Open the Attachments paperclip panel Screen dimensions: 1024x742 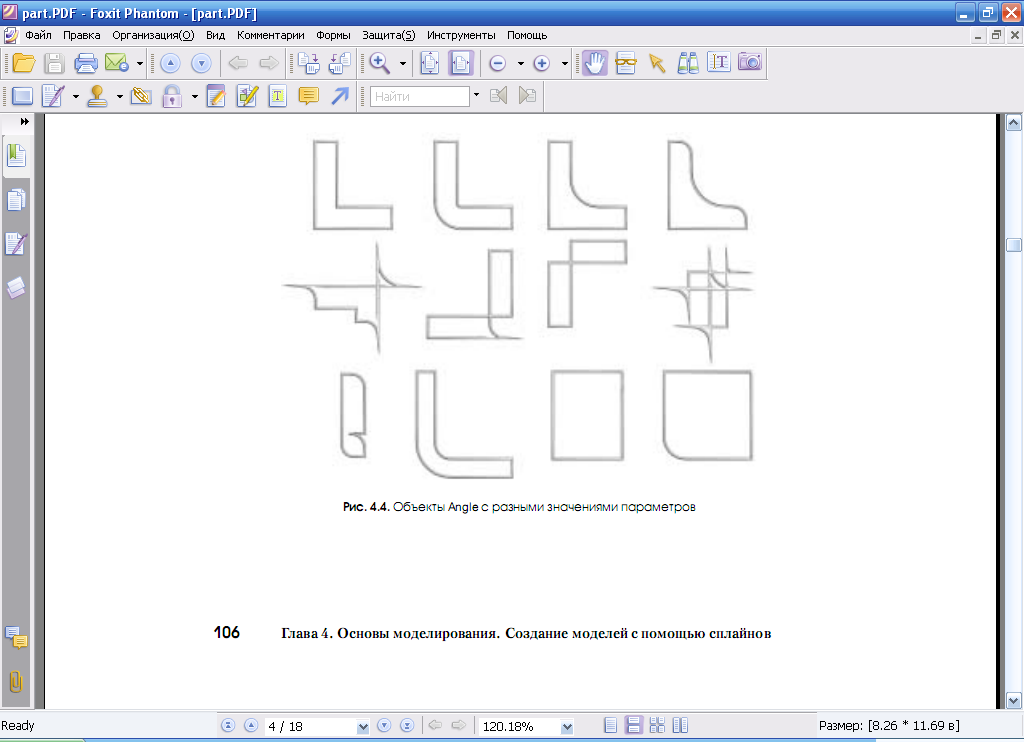tap(16, 682)
